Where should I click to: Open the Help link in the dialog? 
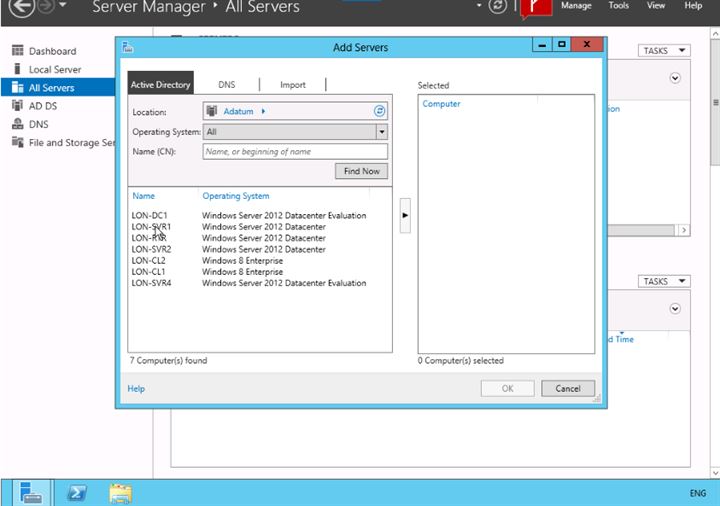136,388
